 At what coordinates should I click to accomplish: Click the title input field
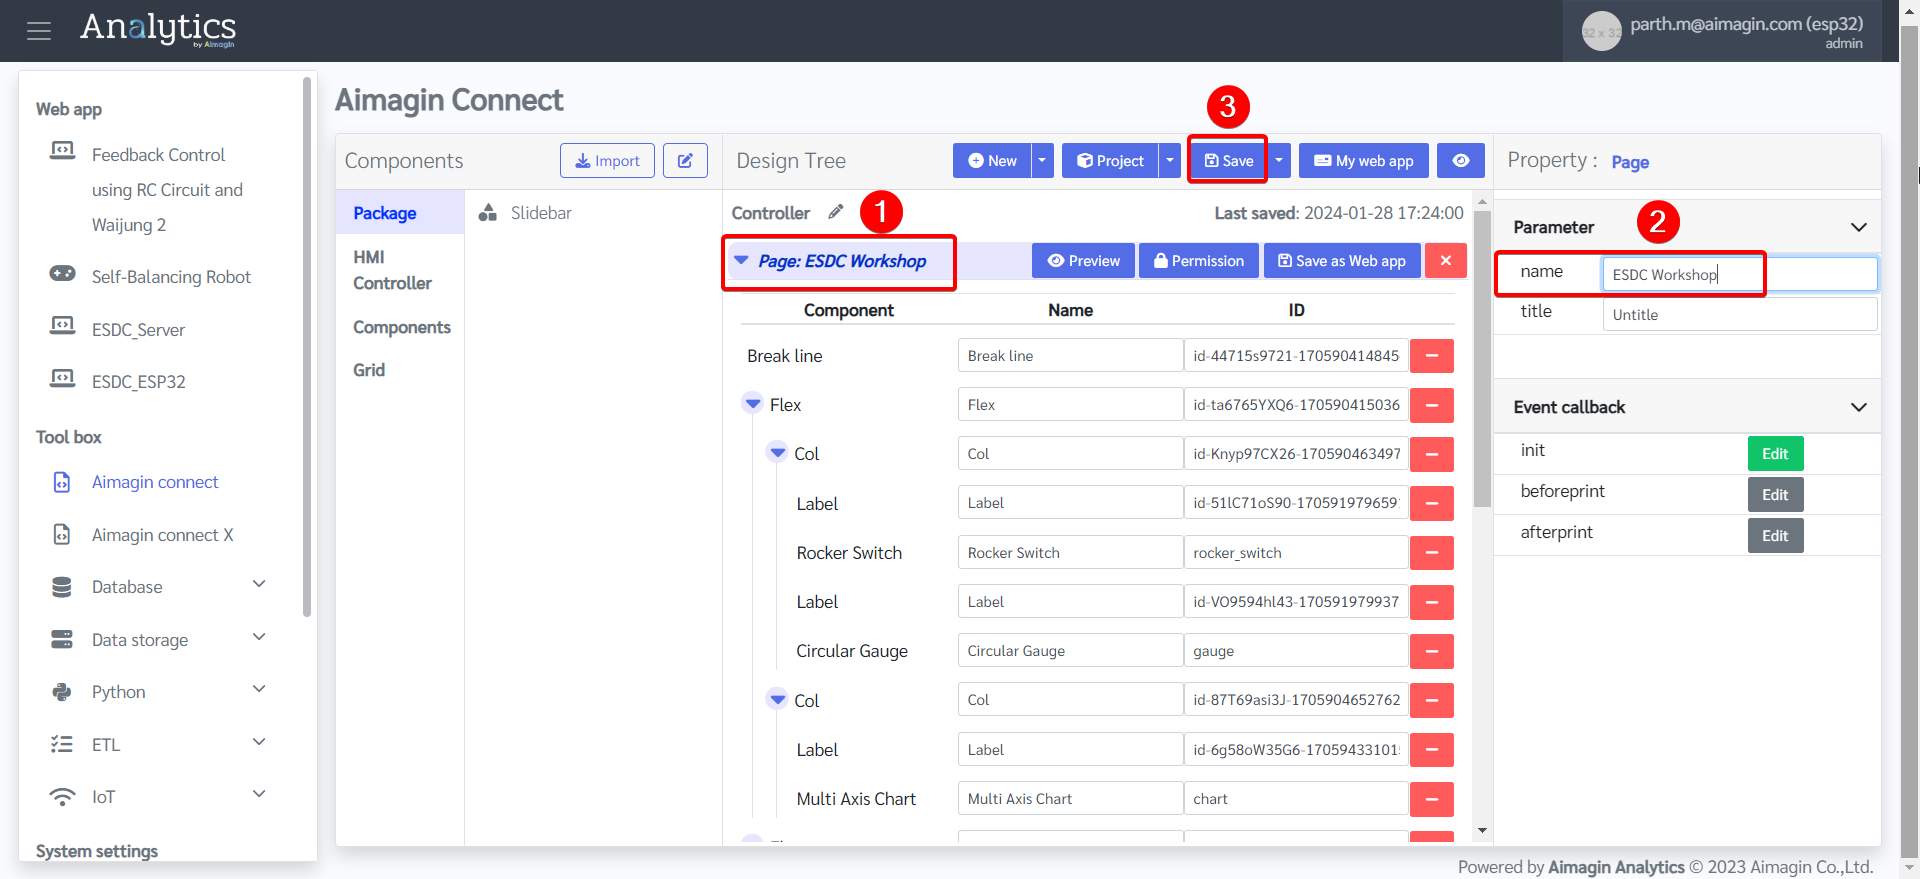1740,314
